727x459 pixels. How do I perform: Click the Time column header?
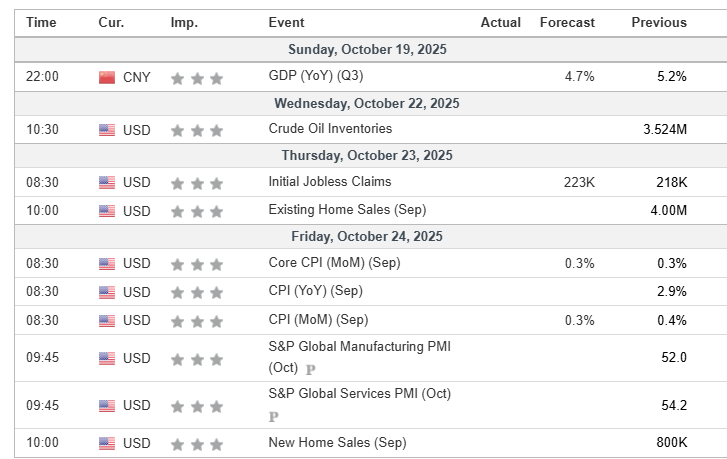(41, 22)
